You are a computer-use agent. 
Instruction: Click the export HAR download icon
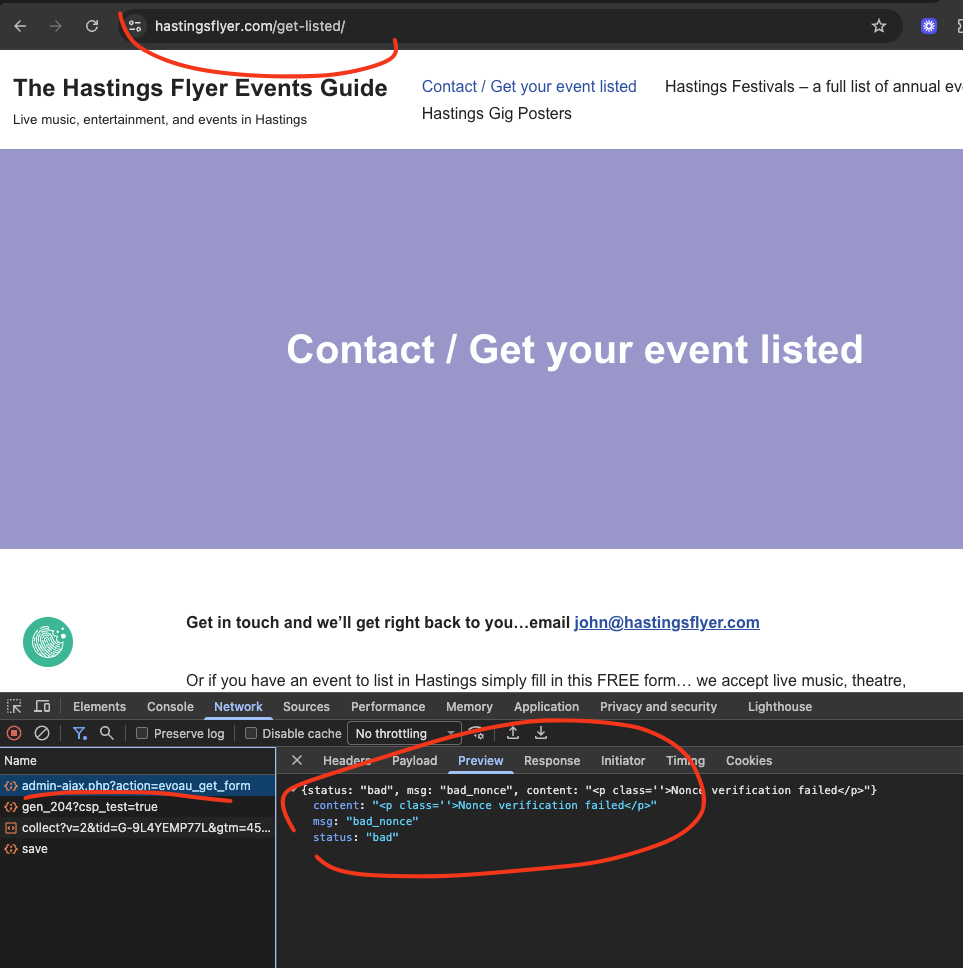(541, 733)
